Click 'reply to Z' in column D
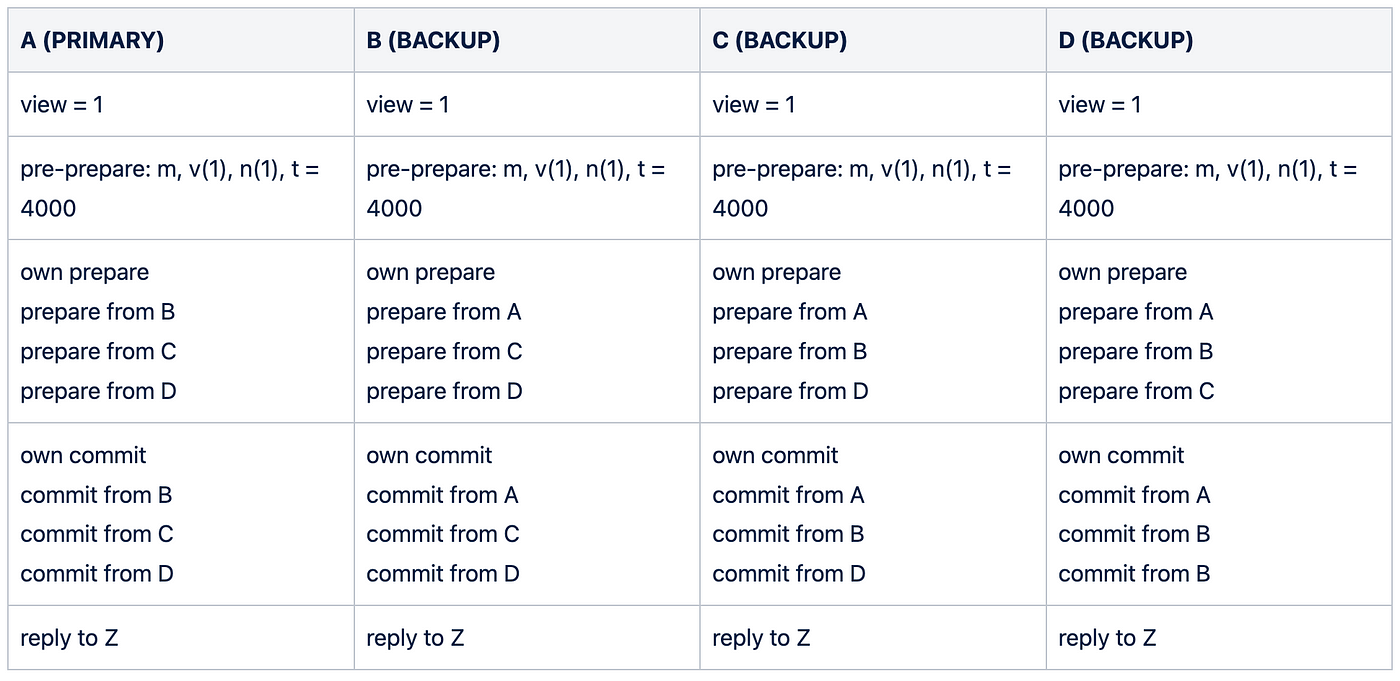Viewport: 1400px width, 681px height. tap(1107, 638)
